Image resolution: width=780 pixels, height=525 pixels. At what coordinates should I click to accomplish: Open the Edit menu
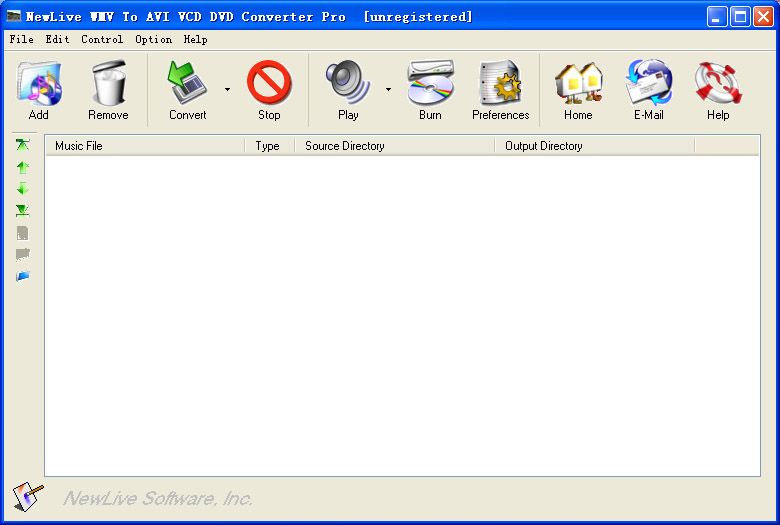[x=57, y=39]
